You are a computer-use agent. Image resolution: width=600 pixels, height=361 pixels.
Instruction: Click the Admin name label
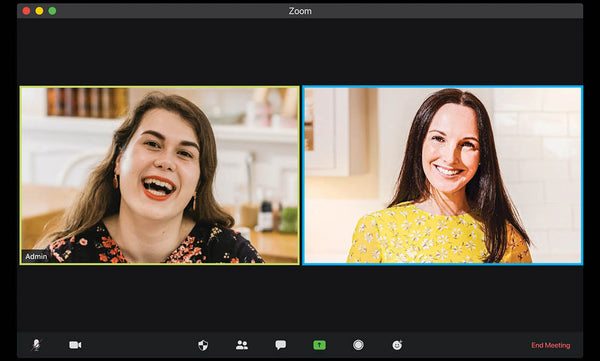pos(36,256)
